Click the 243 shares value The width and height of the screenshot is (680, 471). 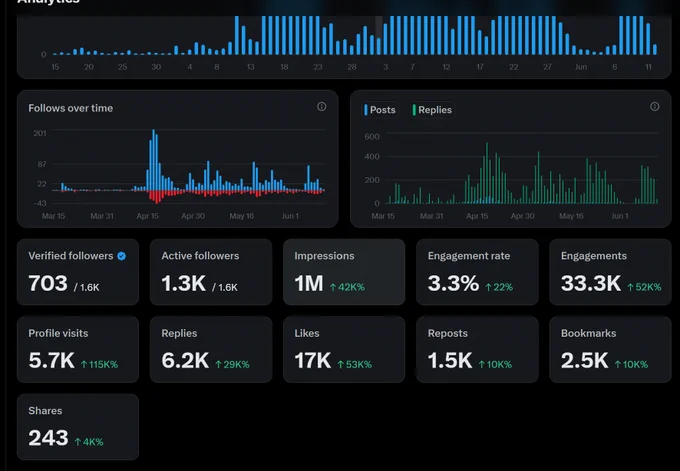48,438
